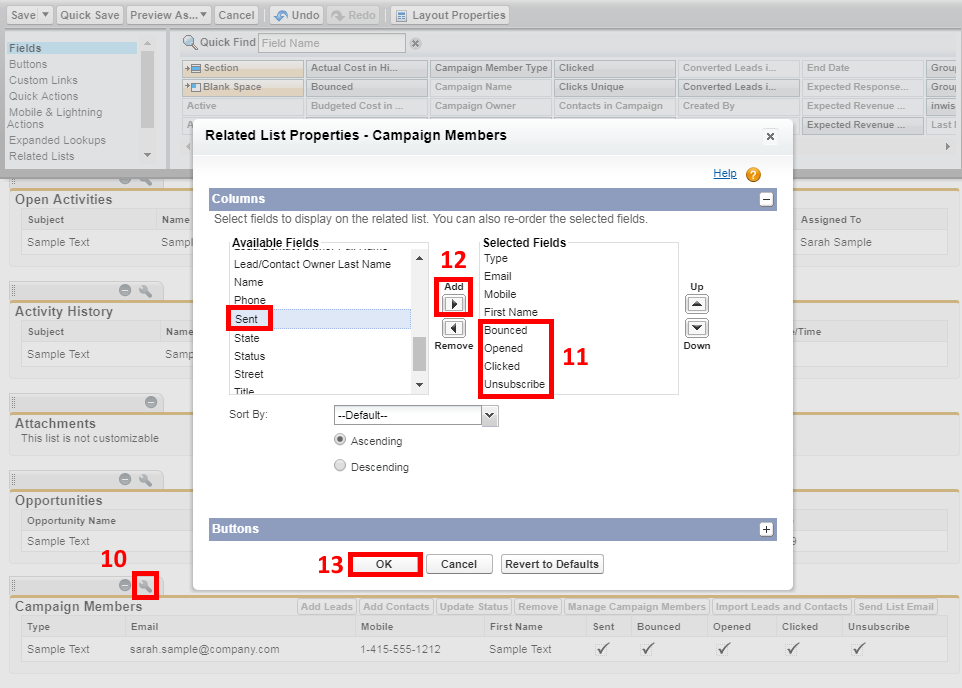This screenshot has width=962, height=688.
Task: Click the Blank Space palette item
Action: coord(243,87)
